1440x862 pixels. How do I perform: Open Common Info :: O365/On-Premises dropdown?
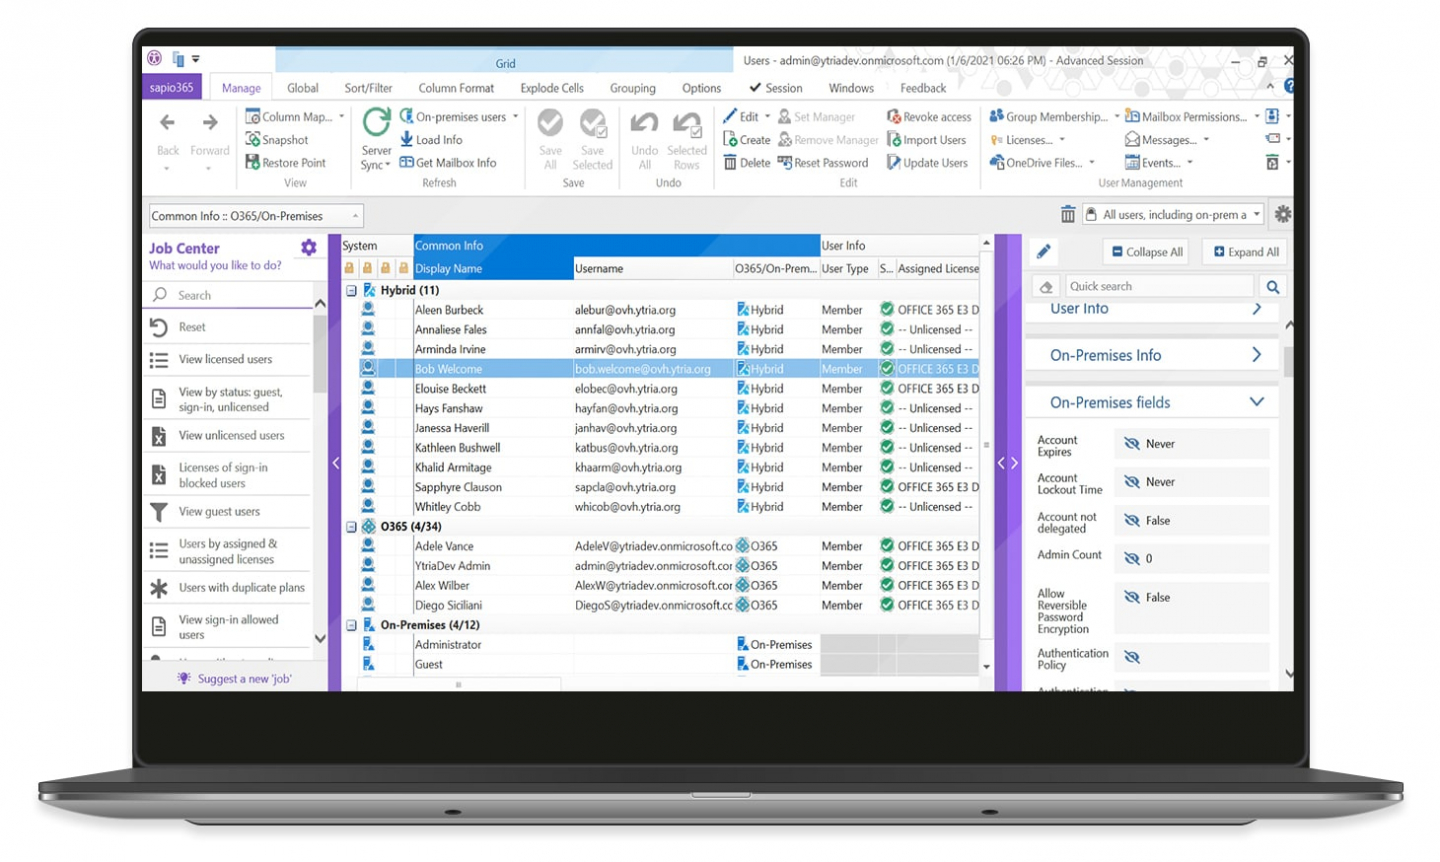click(256, 216)
